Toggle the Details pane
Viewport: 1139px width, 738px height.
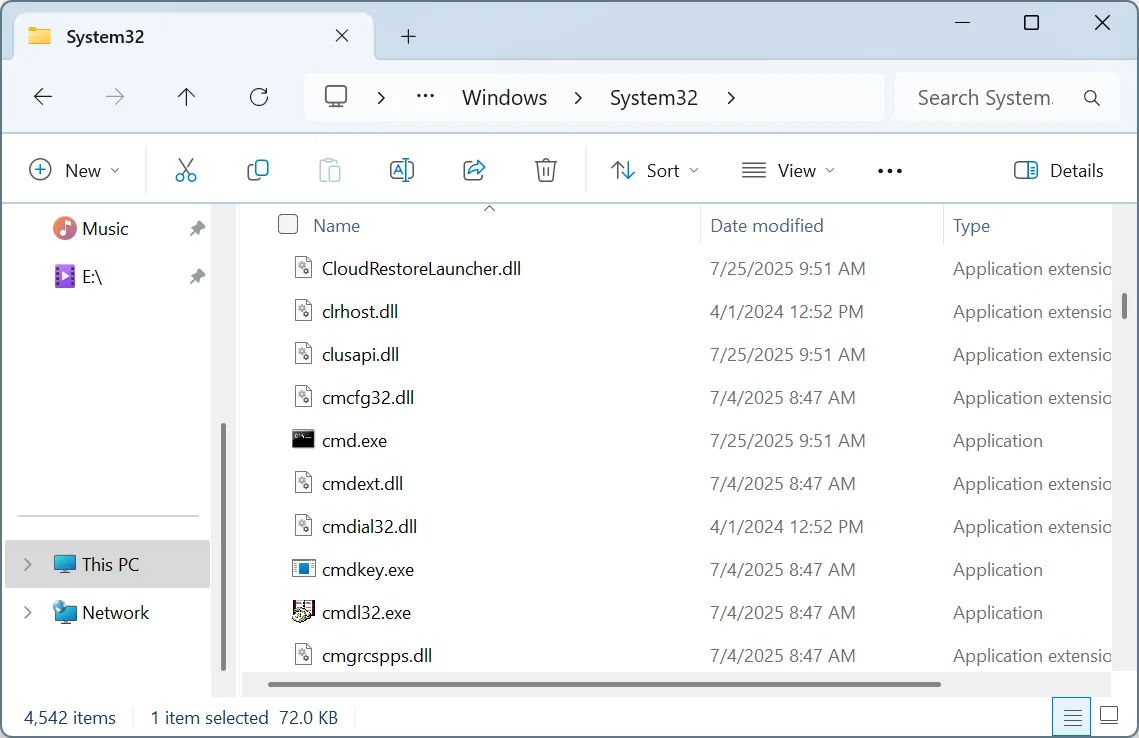(1058, 171)
